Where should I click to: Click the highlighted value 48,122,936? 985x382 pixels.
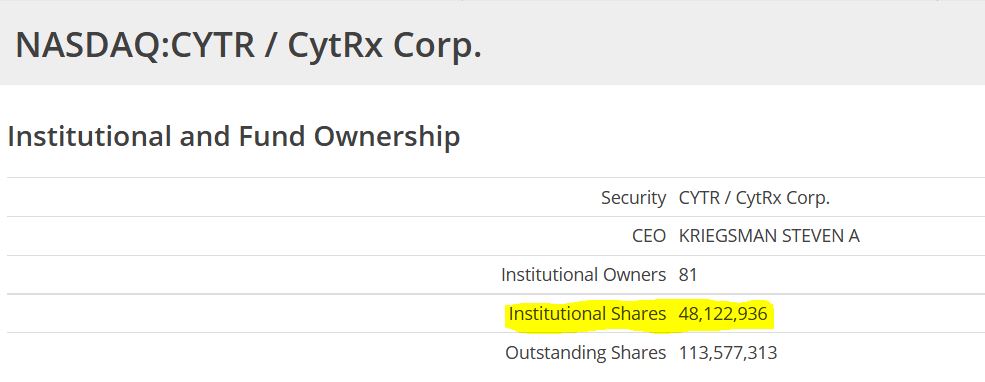[723, 314]
